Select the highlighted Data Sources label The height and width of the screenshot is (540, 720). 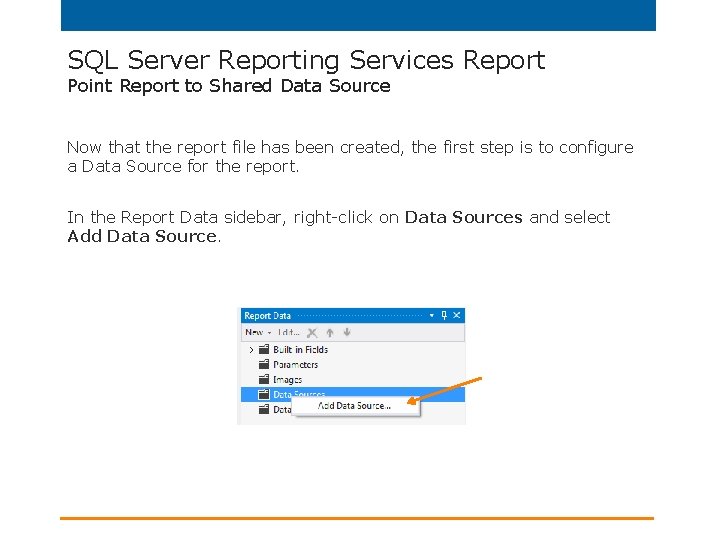click(x=300, y=394)
